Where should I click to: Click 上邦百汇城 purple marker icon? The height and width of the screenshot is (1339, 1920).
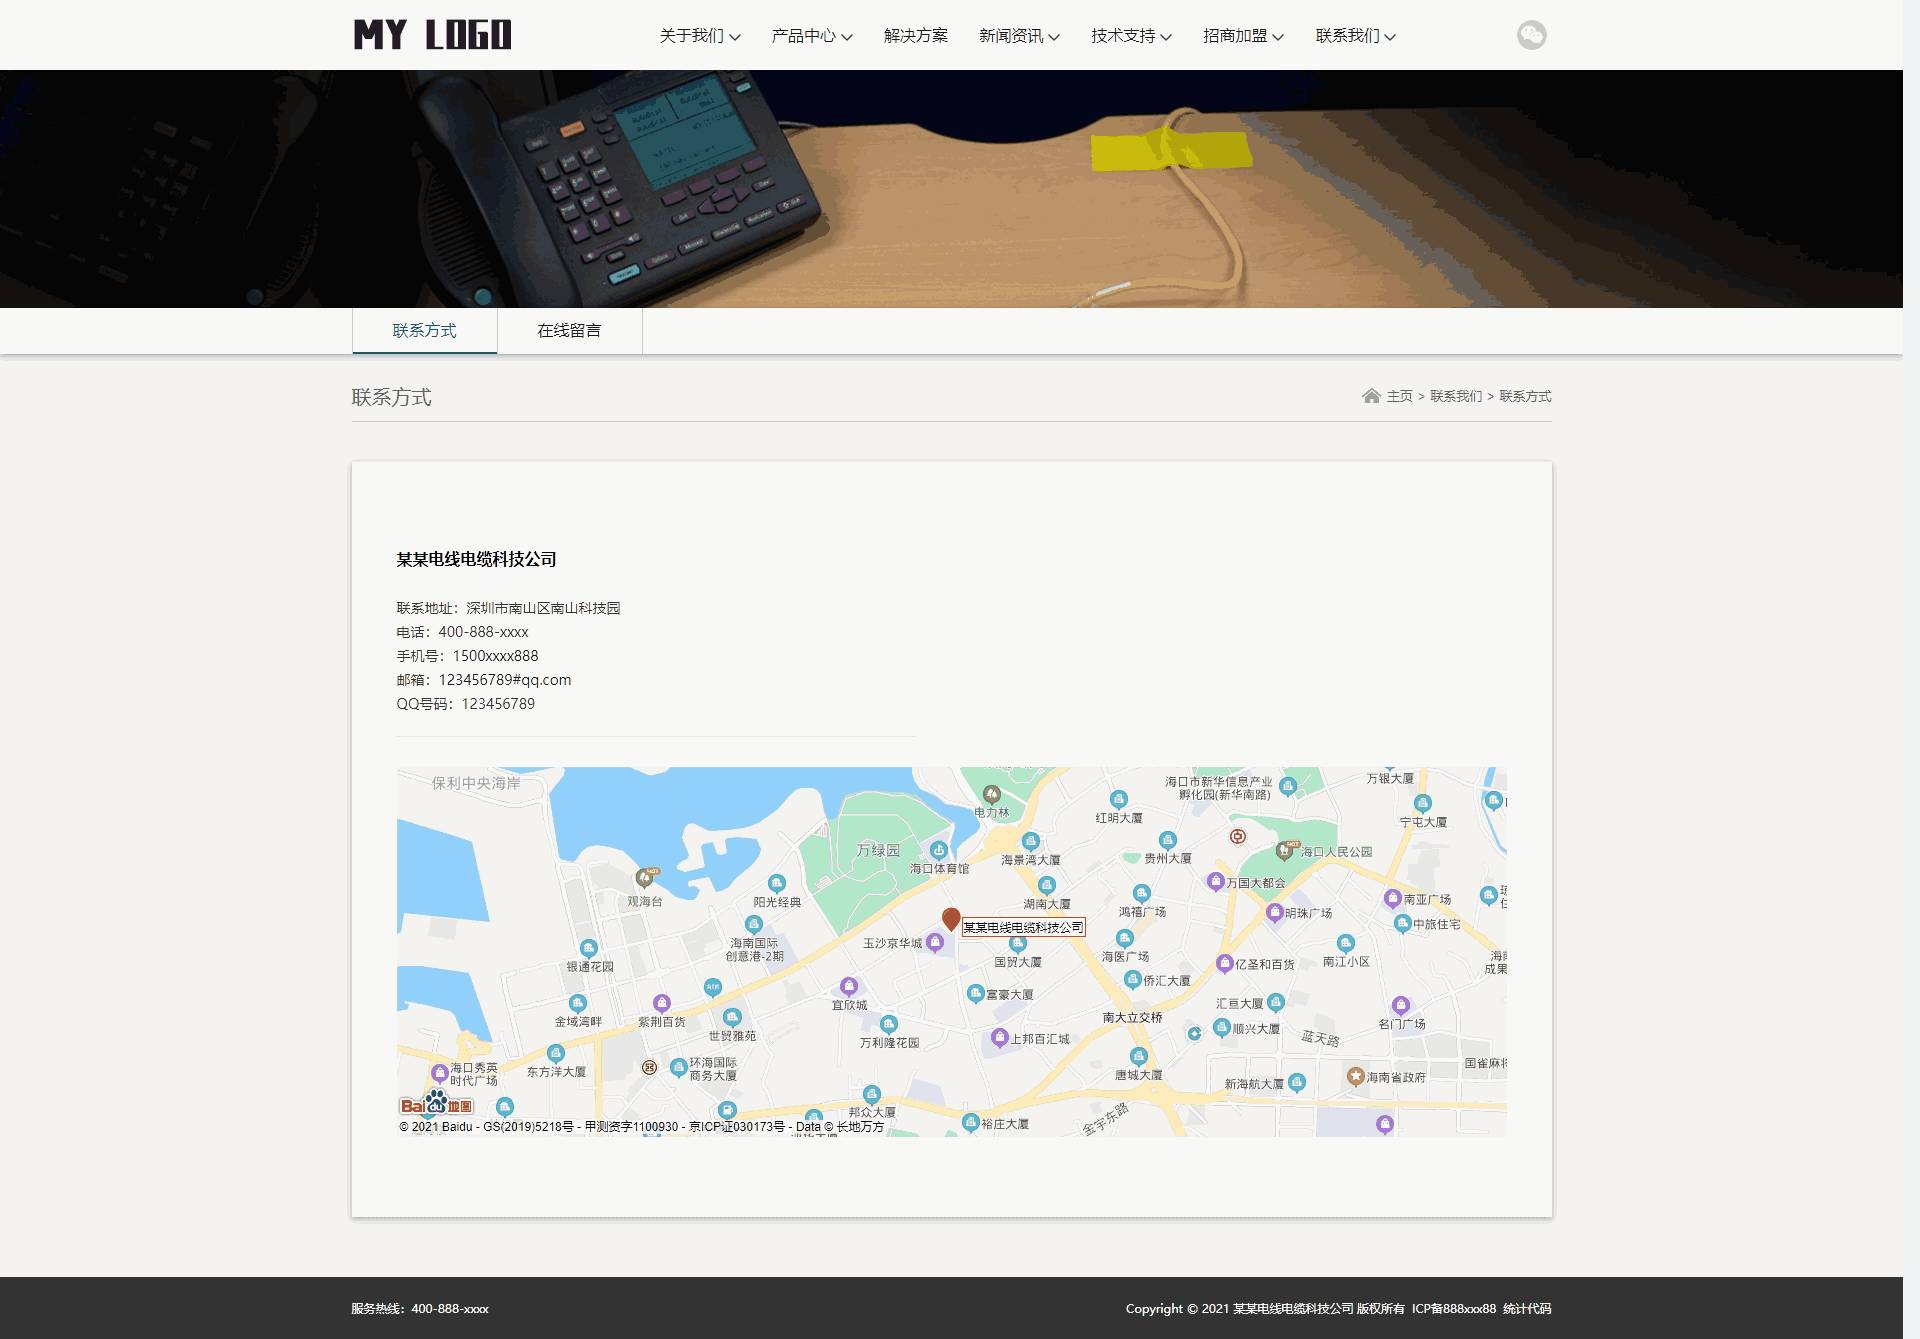999,1038
